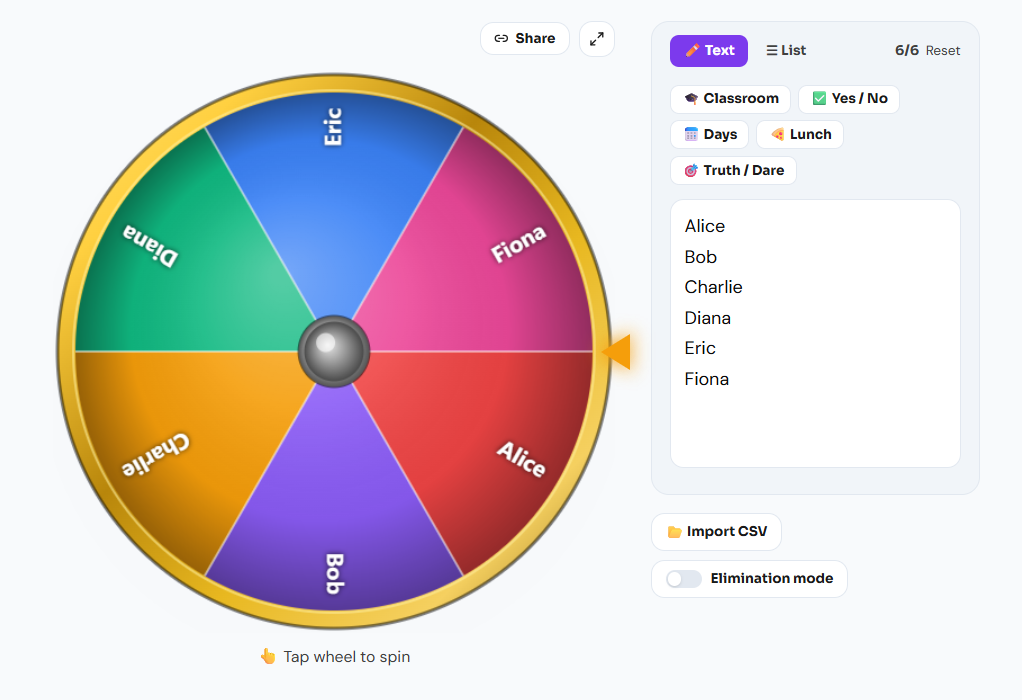This screenshot has width=1022, height=700.
Task: Switch to the List tab
Action: pos(786,51)
